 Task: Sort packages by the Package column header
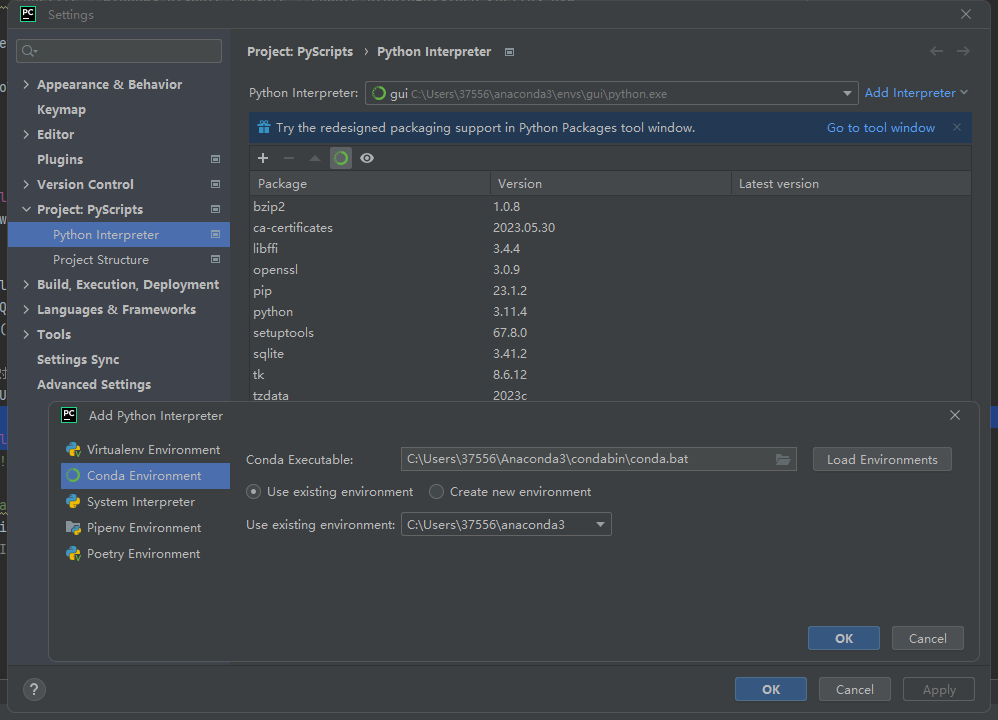[370, 183]
